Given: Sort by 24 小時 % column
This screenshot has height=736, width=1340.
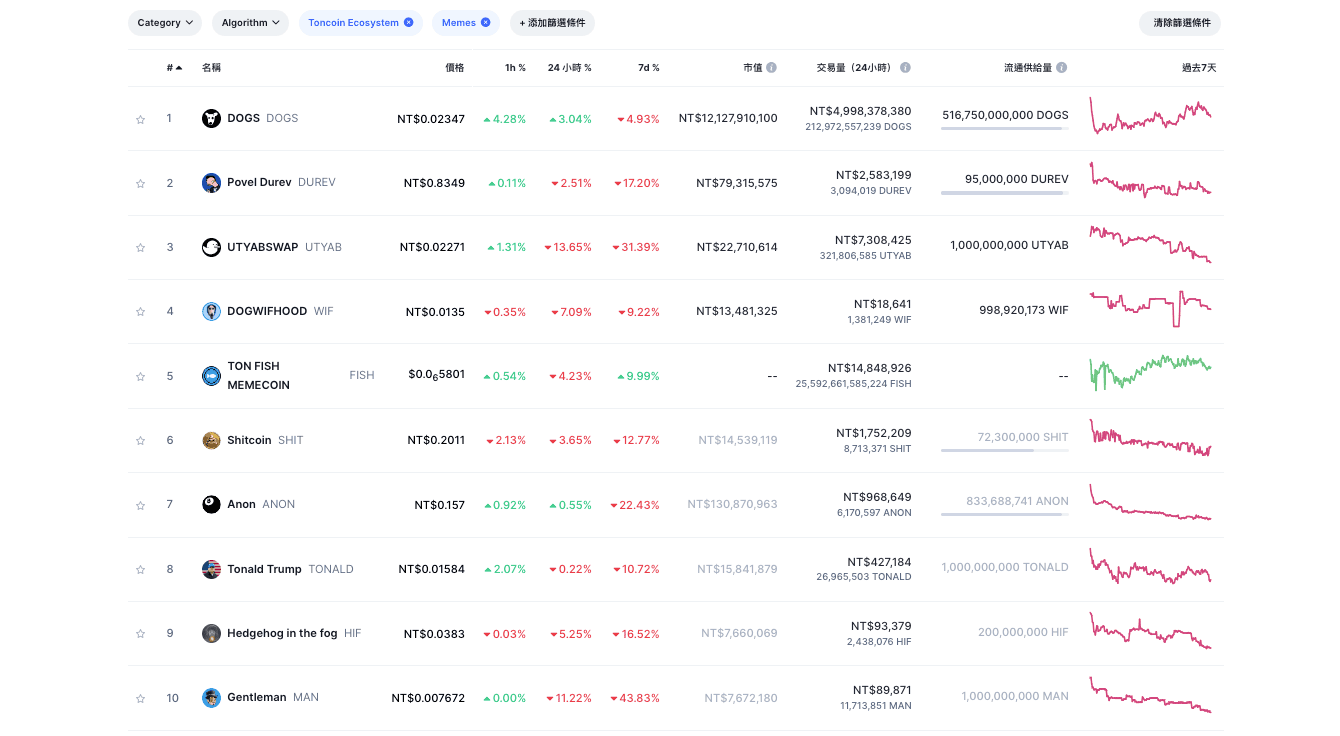Looking at the screenshot, I should (x=569, y=68).
